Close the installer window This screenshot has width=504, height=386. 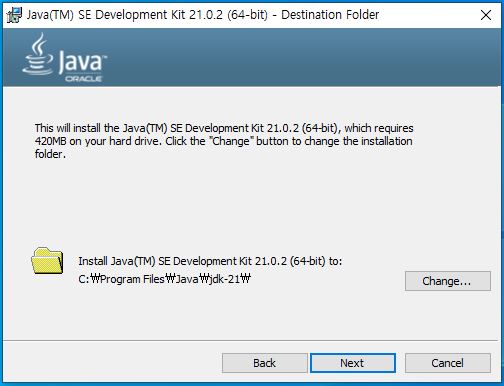(x=486, y=15)
